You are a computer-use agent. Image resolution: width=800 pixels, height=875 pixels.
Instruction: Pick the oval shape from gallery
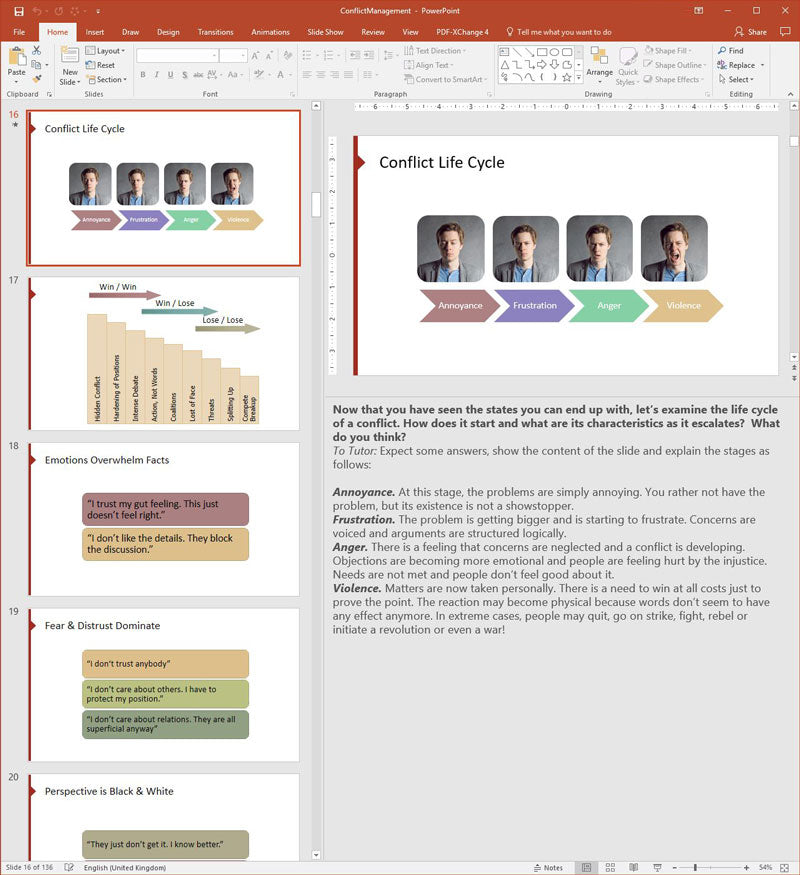pyautogui.click(x=555, y=52)
